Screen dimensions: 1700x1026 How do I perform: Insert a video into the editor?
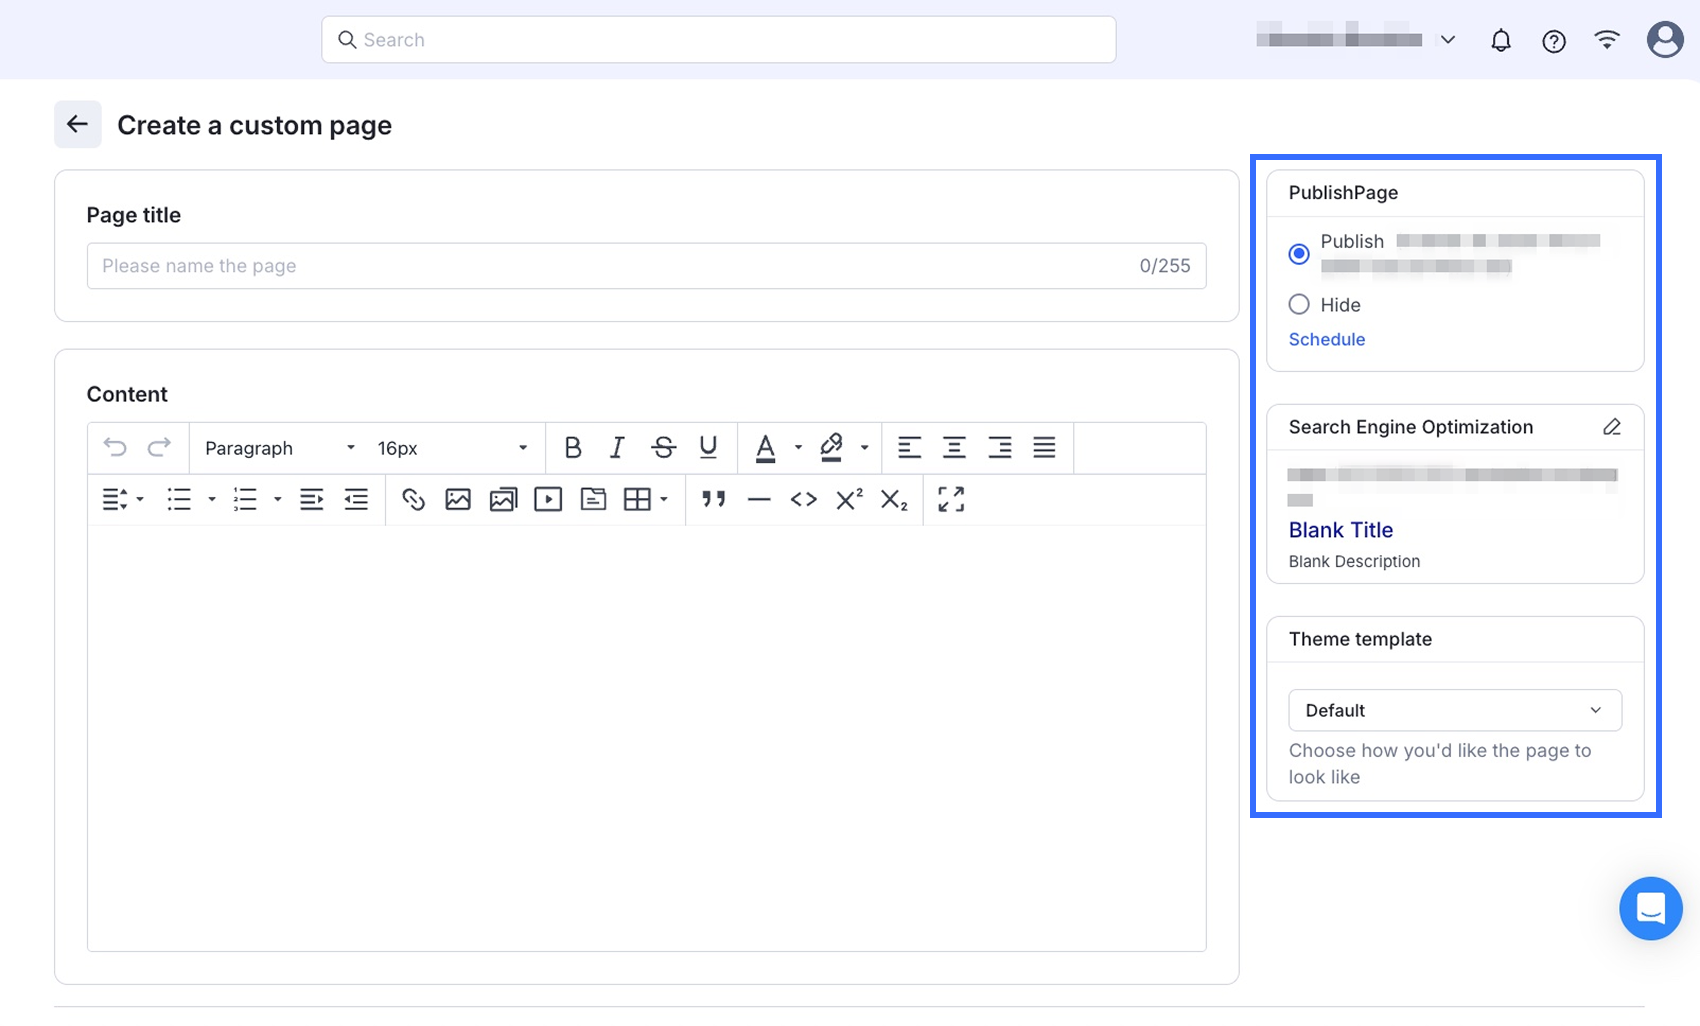[548, 500]
